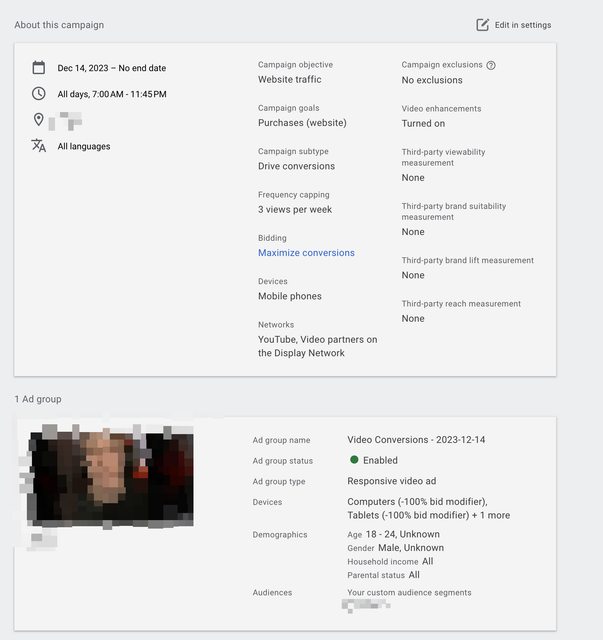Select the Video Conversions - 2023-12-14 ad group name
The width and height of the screenshot is (603, 640).
click(416, 440)
